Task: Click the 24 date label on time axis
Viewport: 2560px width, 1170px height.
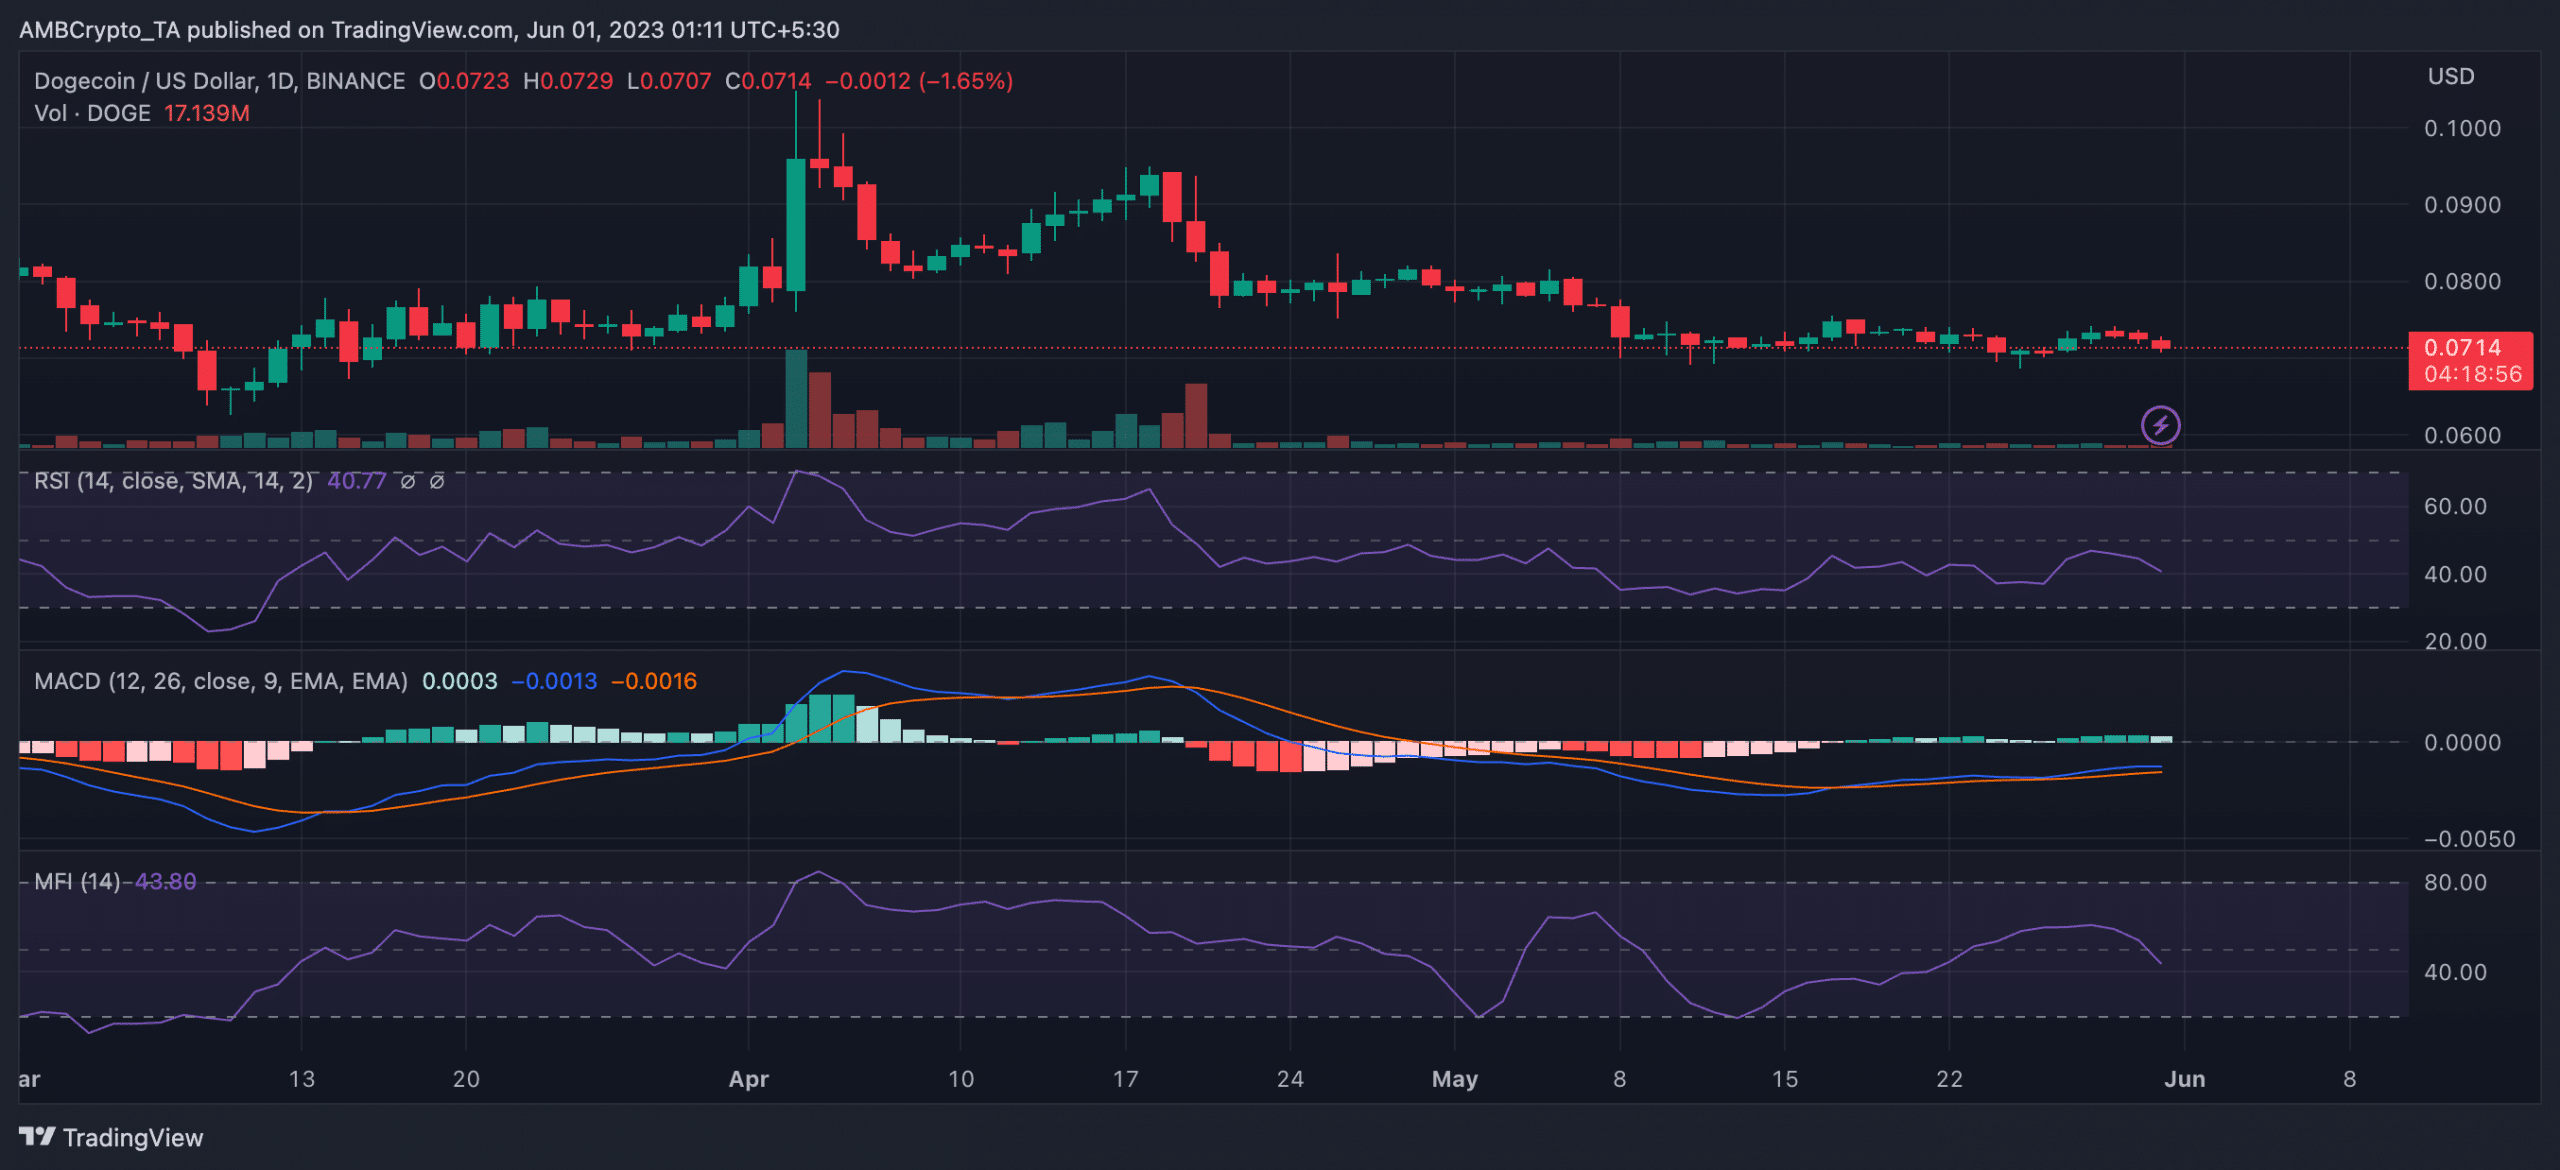Action: point(1290,1079)
